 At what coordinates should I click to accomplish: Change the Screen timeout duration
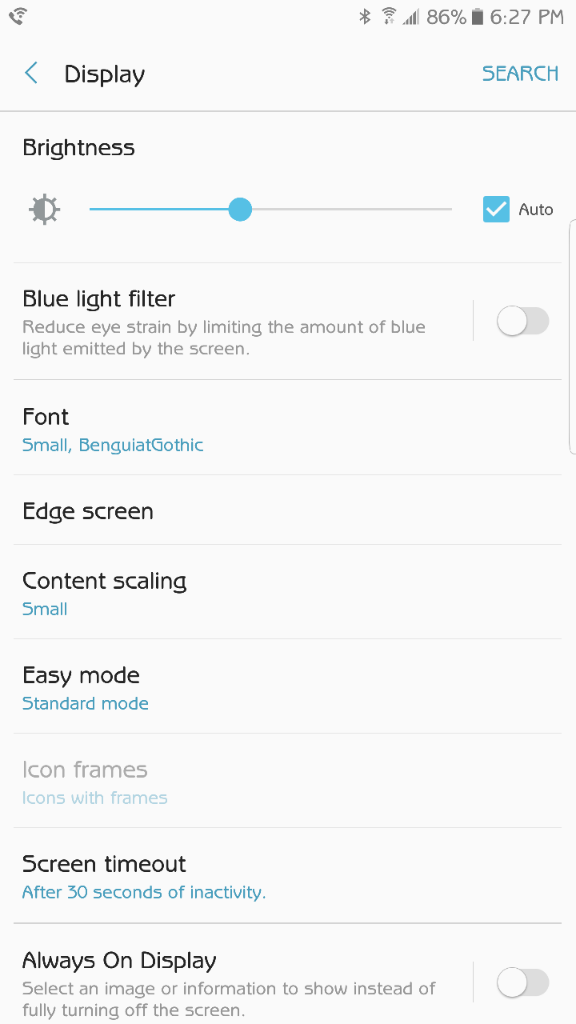[287, 876]
